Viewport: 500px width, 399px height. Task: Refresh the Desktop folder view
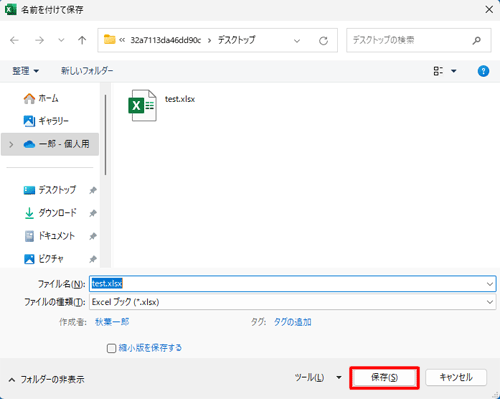coord(323,41)
